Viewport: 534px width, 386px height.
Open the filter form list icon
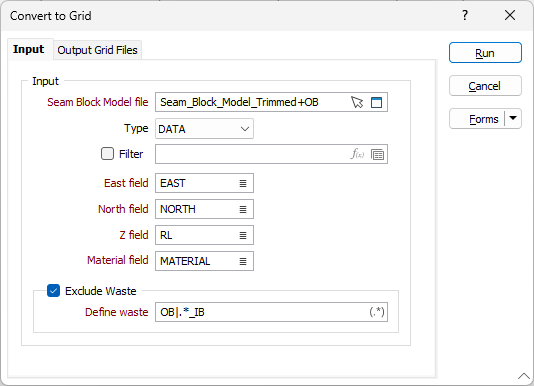(377, 155)
